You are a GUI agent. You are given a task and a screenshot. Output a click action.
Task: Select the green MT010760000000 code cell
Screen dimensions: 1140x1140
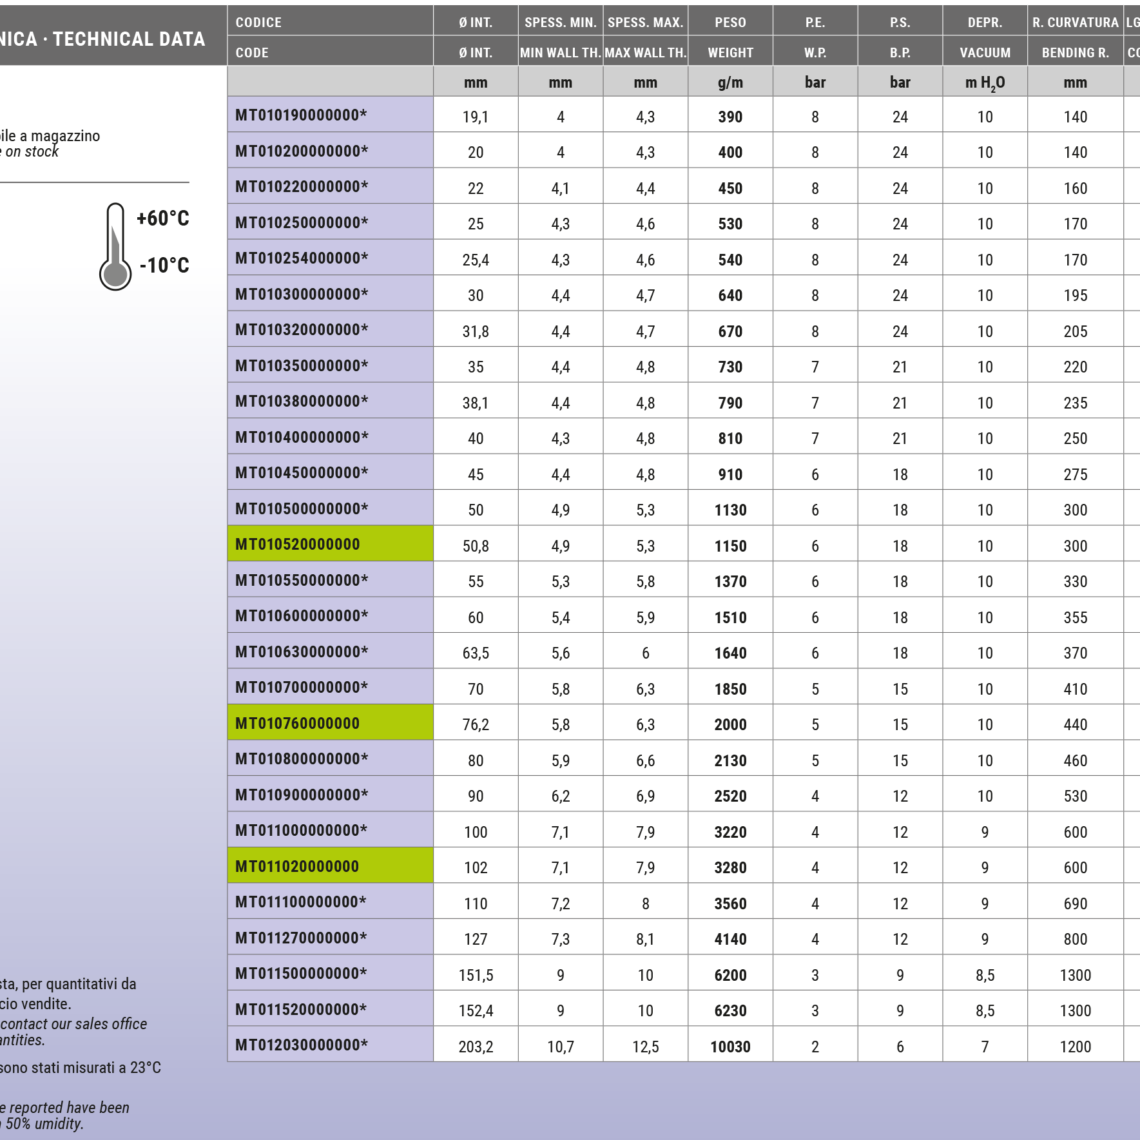(330, 724)
